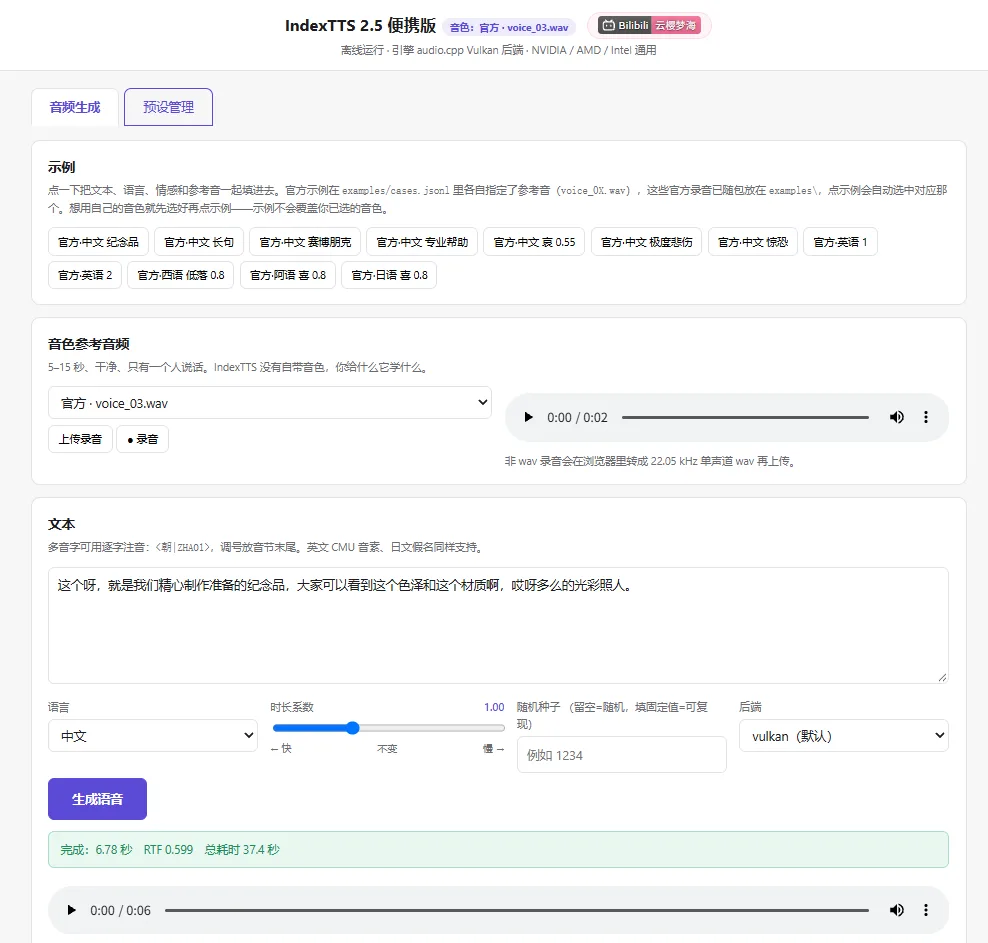This screenshot has height=943, width=988.
Task: Switch to the 音频生成 tab
Action: click(x=75, y=107)
